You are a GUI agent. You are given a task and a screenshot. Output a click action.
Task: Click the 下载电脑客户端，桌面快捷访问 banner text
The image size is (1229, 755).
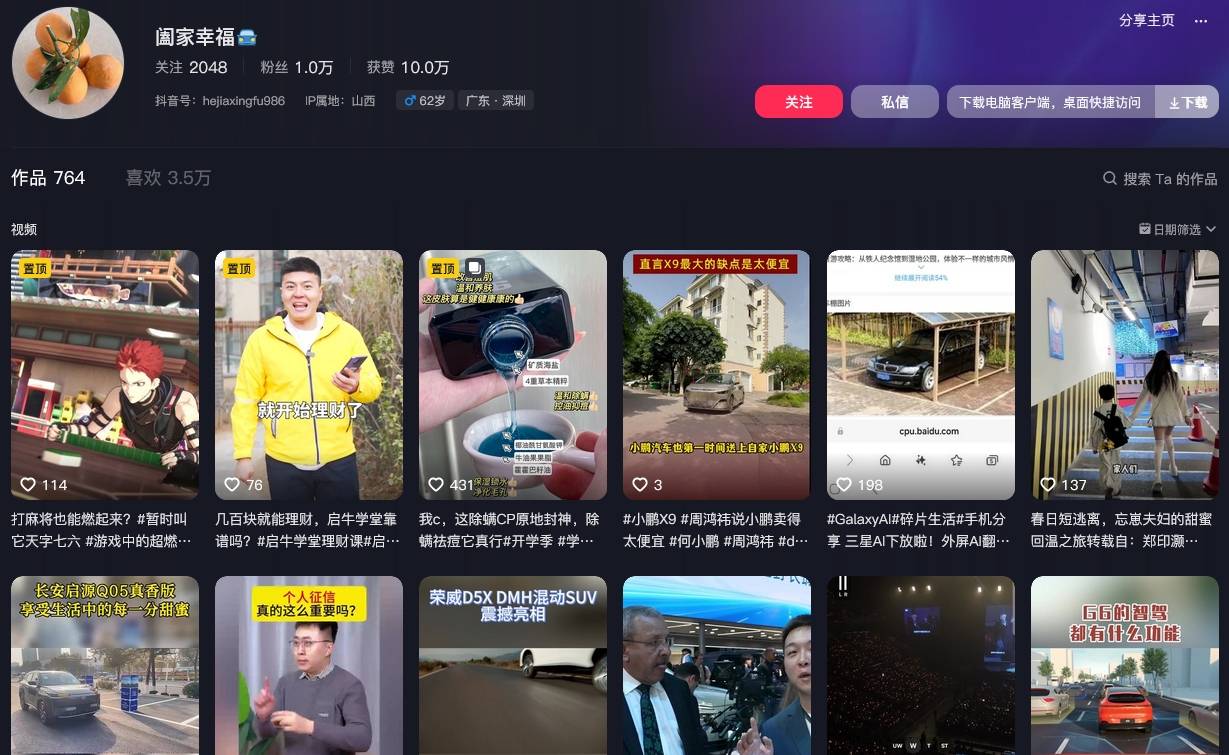point(1049,102)
